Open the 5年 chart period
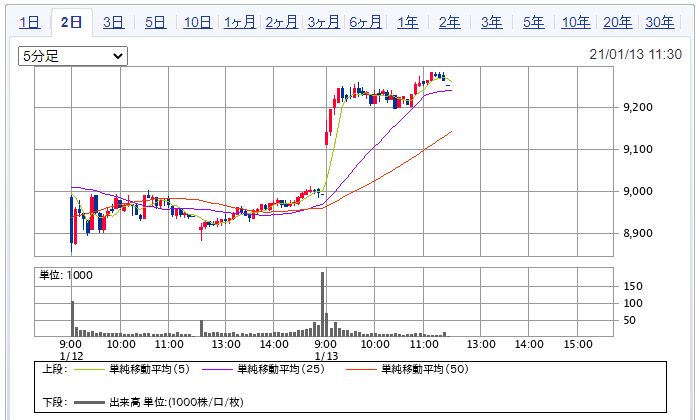Image resolution: width=699 pixels, height=420 pixels. [x=534, y=22]
